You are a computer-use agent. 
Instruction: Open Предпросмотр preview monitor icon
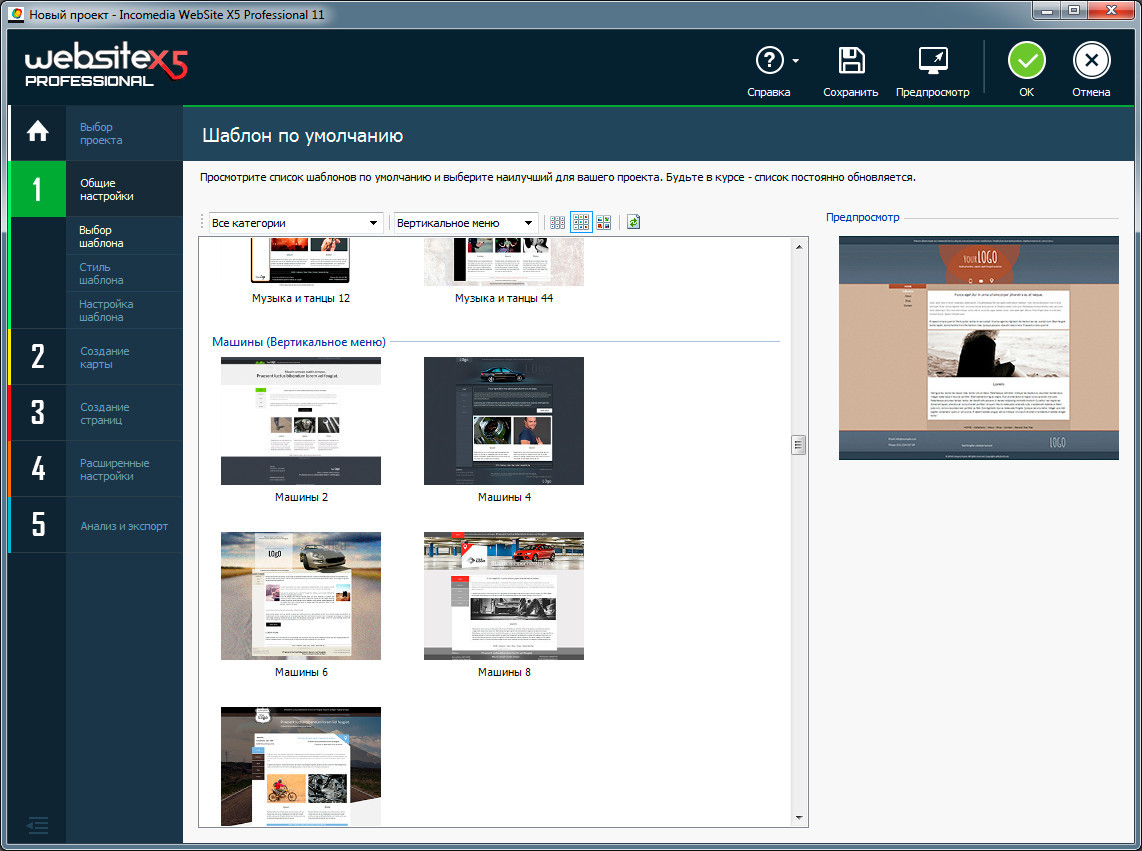[932, 61]
